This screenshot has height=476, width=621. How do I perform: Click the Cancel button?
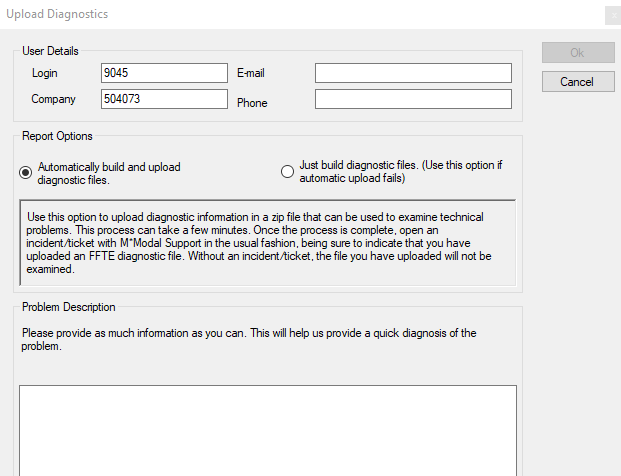tap(578, 82)
